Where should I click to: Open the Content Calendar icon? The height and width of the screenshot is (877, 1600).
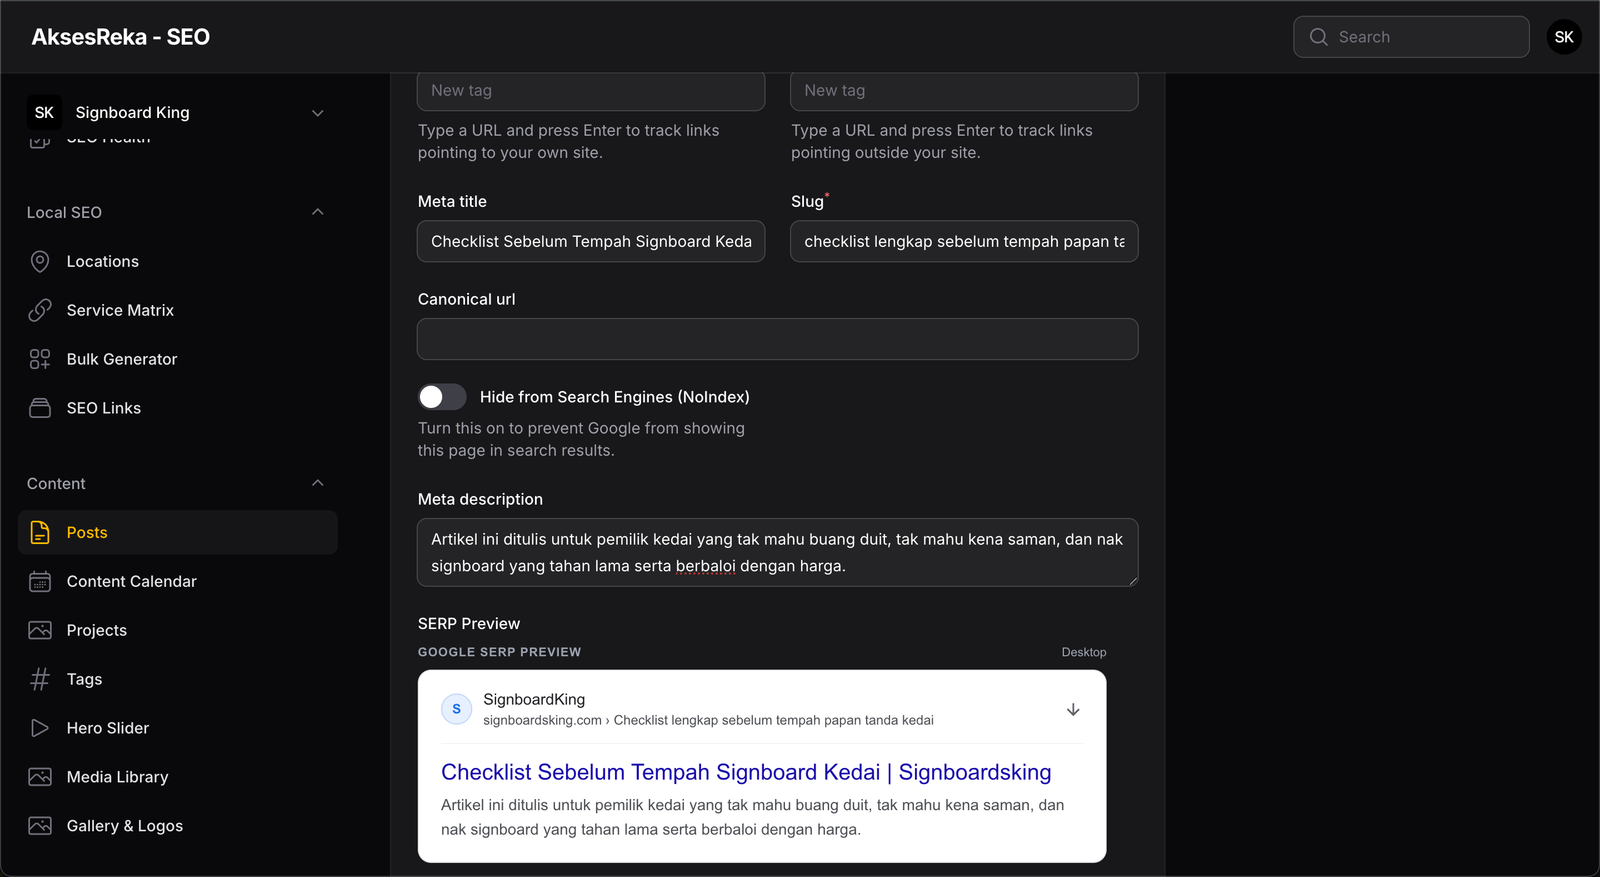40,581
